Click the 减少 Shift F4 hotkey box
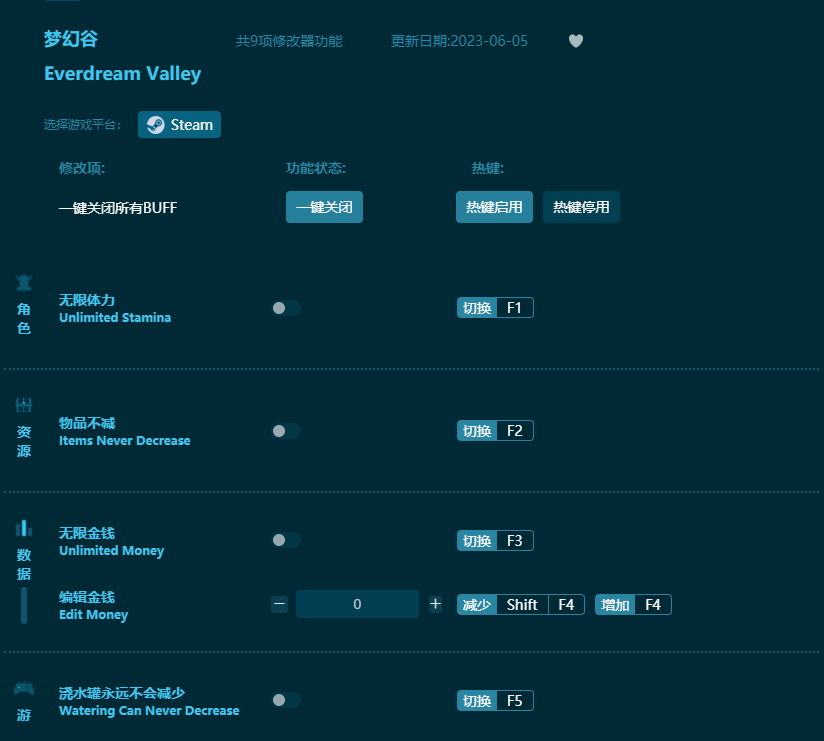 [521, 605]
